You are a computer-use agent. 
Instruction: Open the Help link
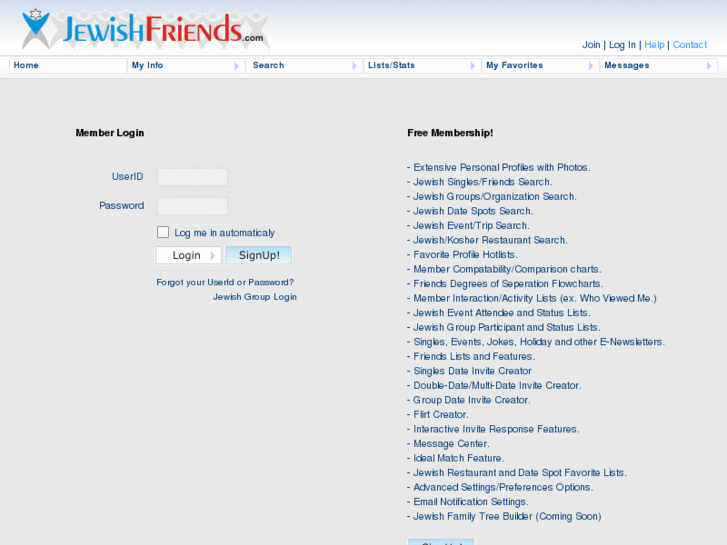(654, 45)
